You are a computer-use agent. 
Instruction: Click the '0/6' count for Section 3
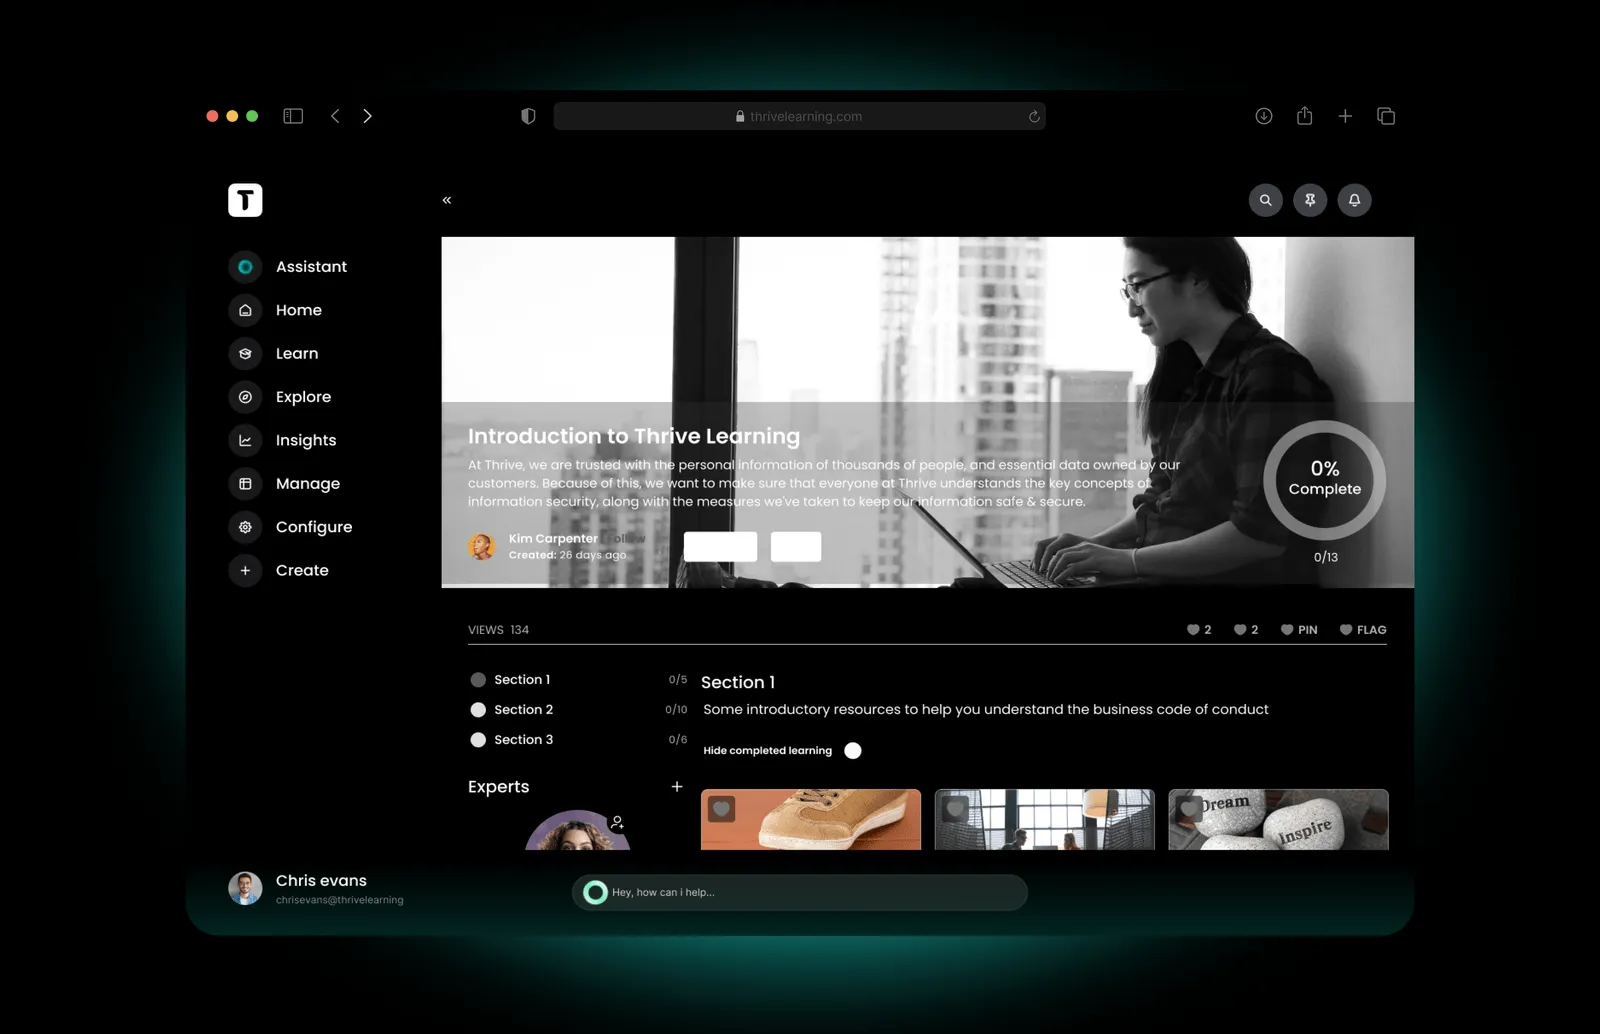(678, 740)
